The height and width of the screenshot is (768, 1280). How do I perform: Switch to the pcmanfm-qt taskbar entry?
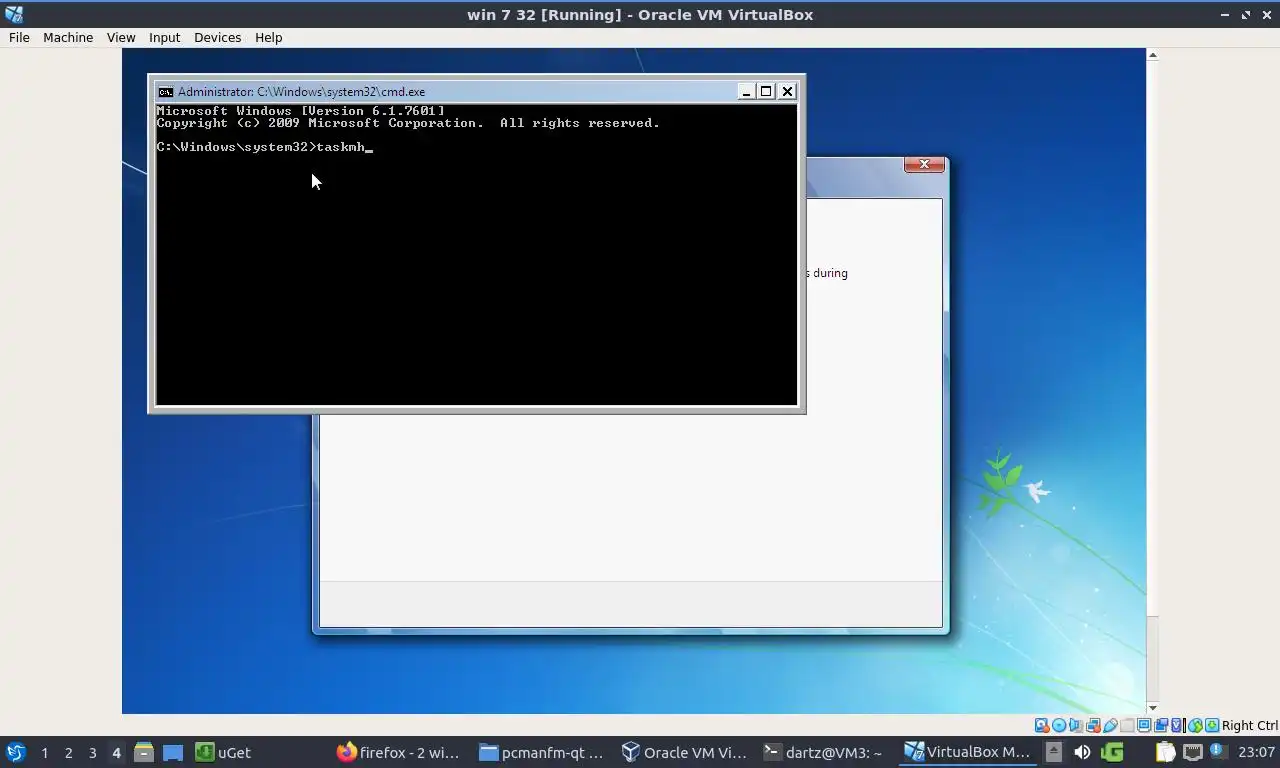(x=542, y=752)
